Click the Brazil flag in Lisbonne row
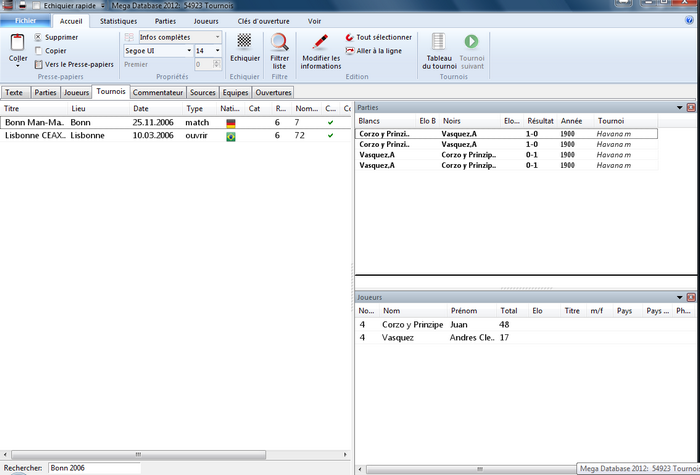The height and width of the screenshot is (475, 700). (x=231, y=137)
